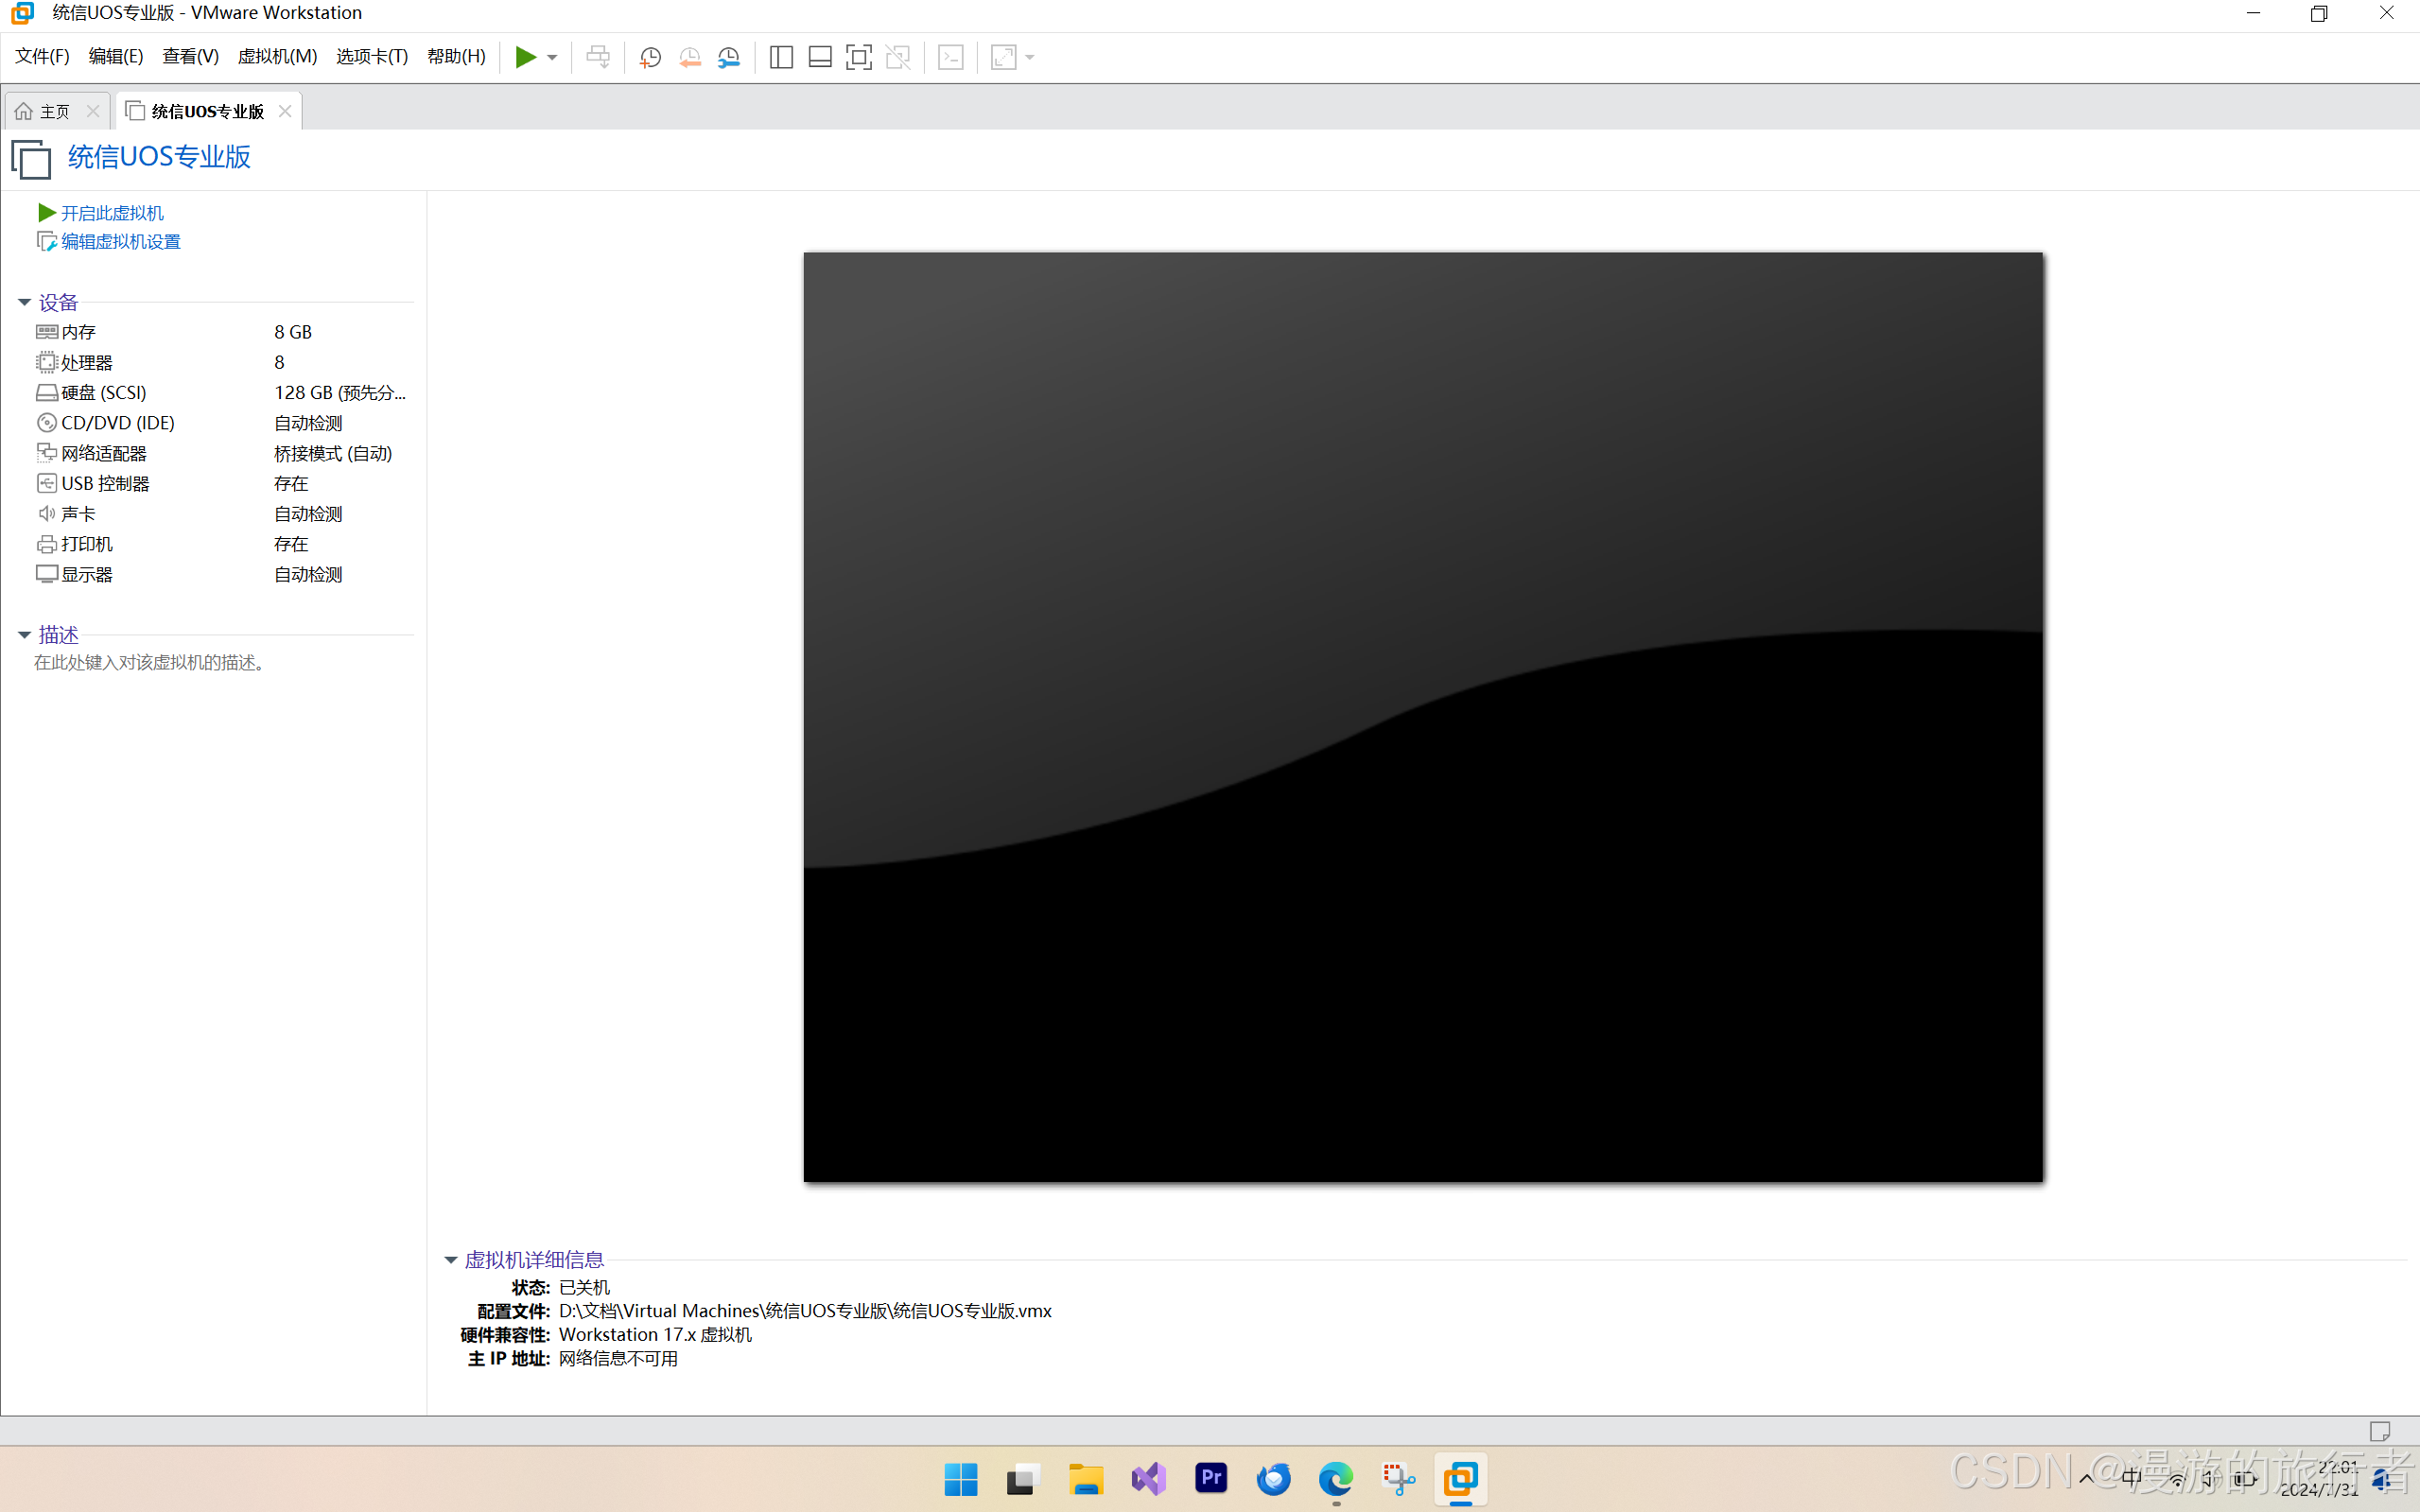The height and width of the screenshot is (1512, 2420).
Task: Select the 内存 device row
Action: 224,332
